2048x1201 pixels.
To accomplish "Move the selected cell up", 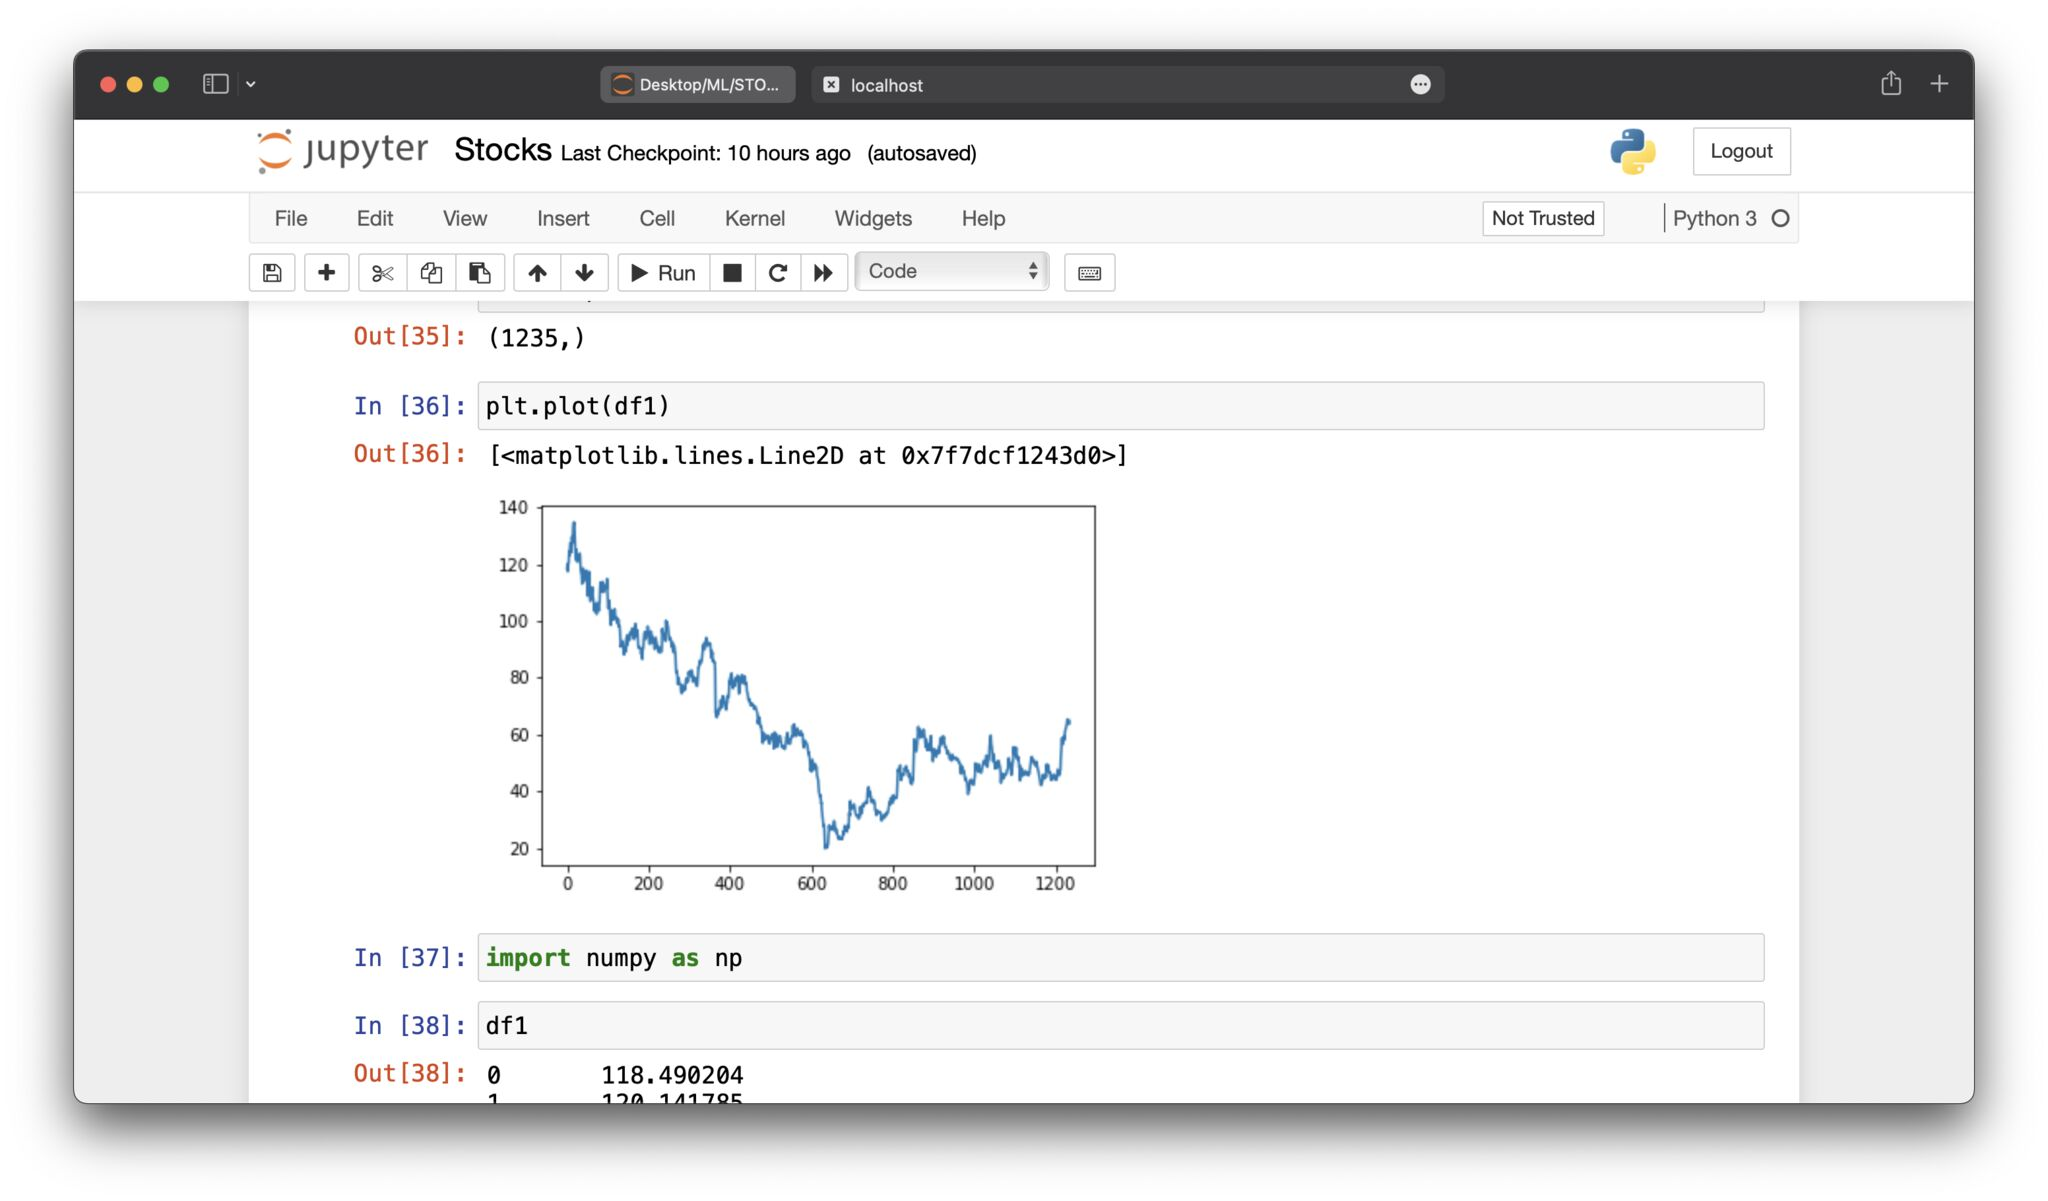I will (x=537, y=272).
